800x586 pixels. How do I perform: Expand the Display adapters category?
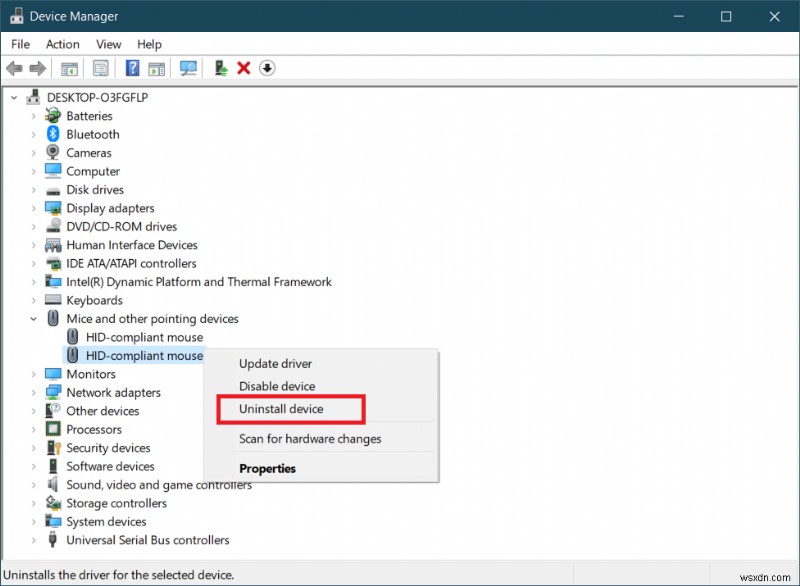pyautogui.click(x=33, y=208)
